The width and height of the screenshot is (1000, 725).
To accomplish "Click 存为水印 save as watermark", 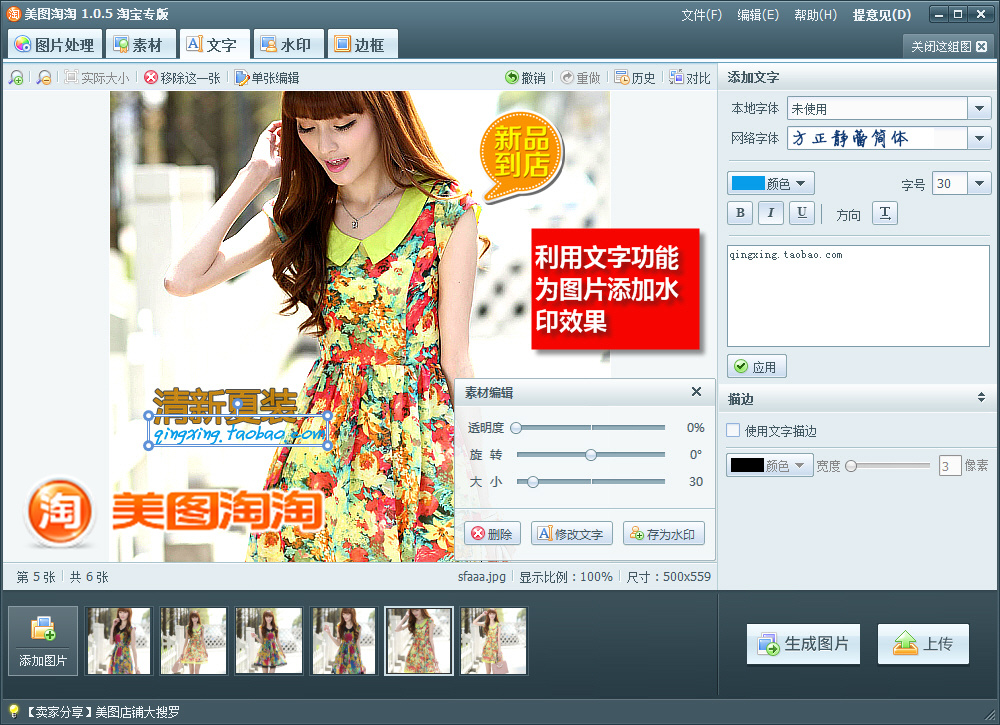I will (664, 534).
